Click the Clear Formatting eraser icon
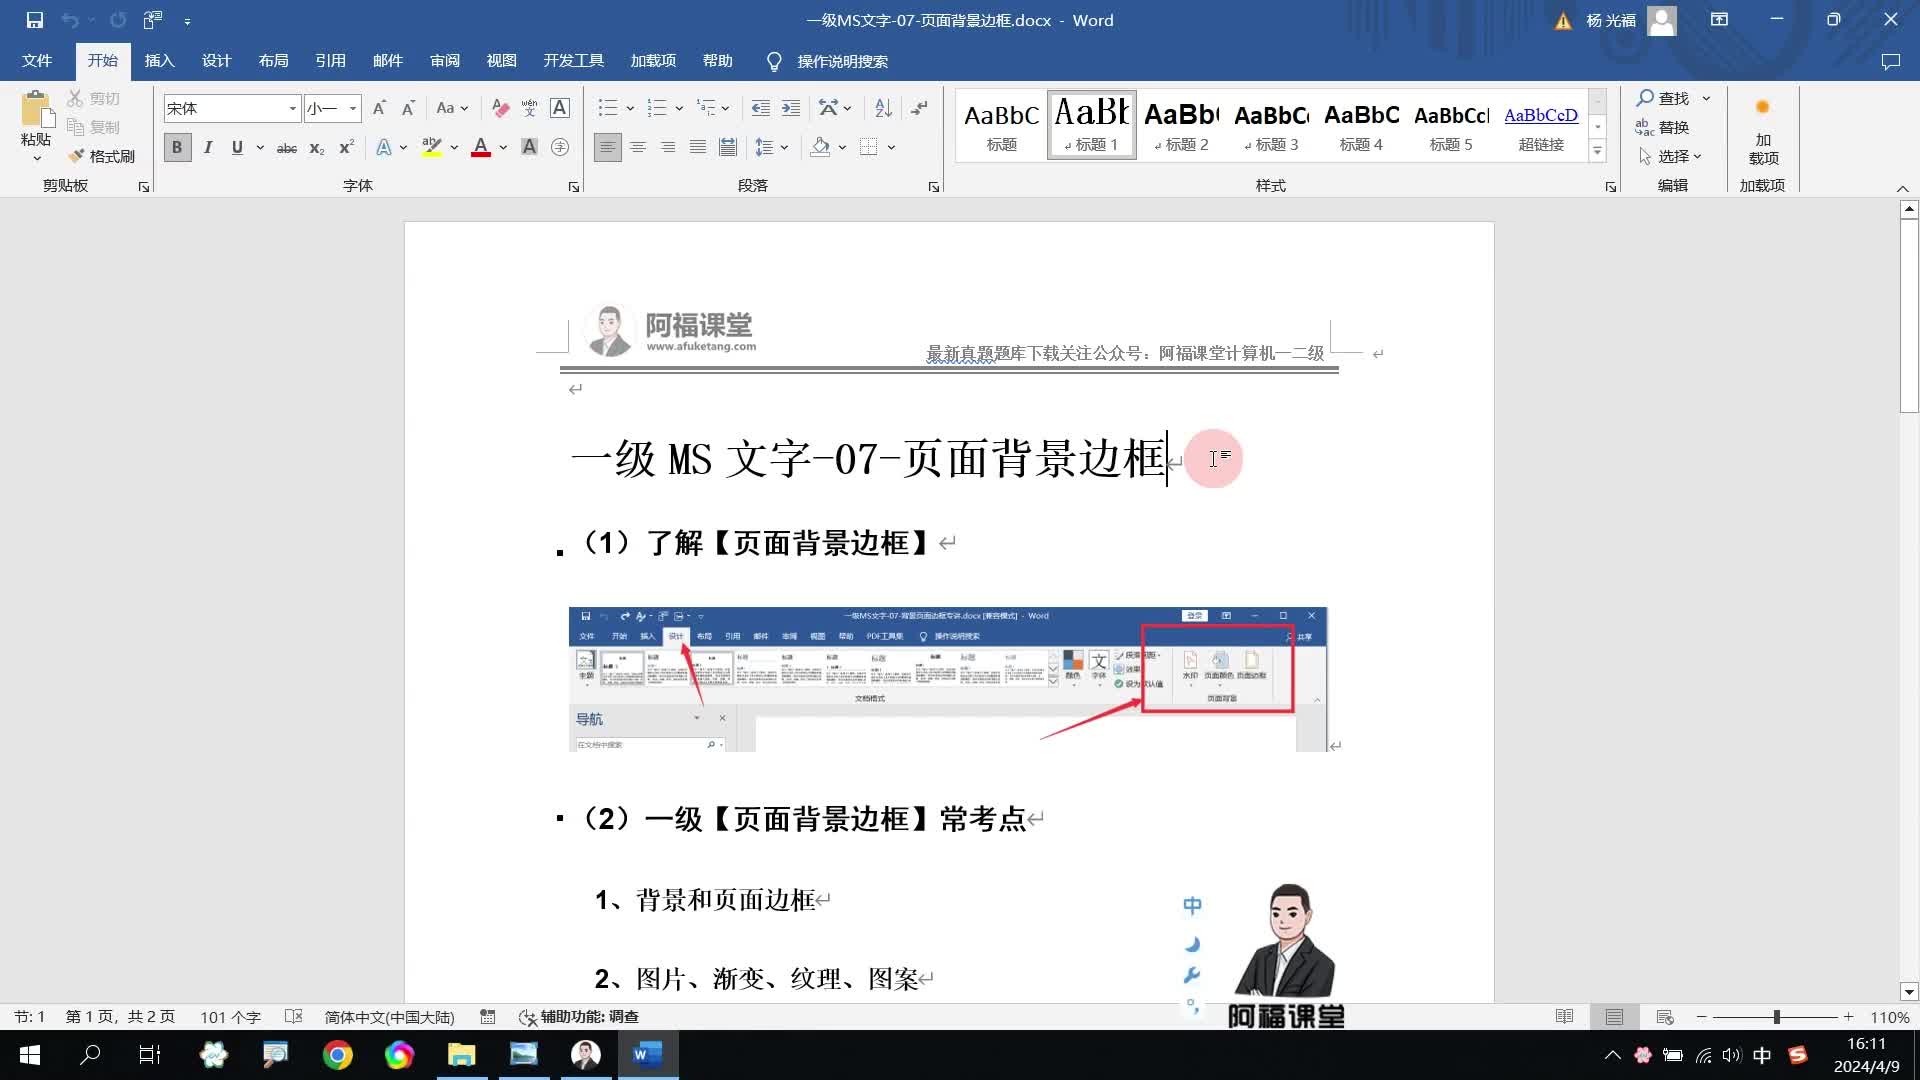Screen dimensions: 1920x1080 click(x=500, y=108)
